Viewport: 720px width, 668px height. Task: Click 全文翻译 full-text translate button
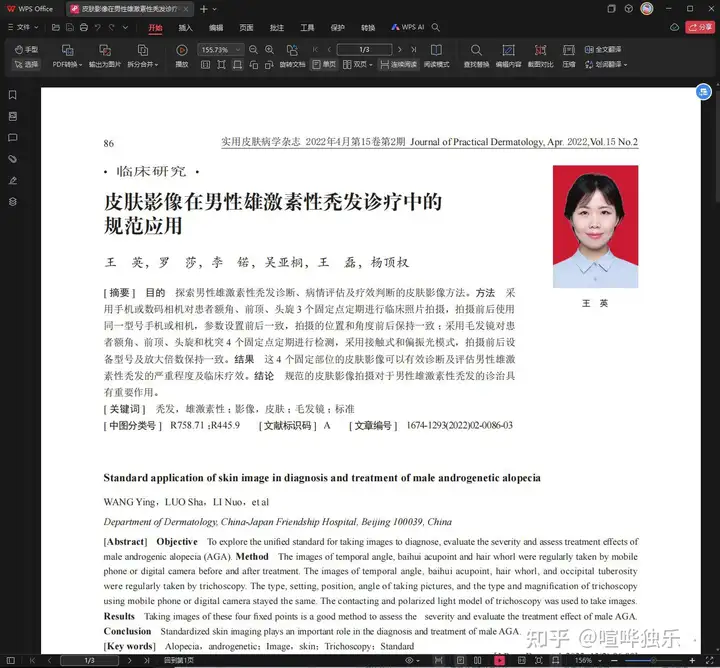click(x=603, y=49)
